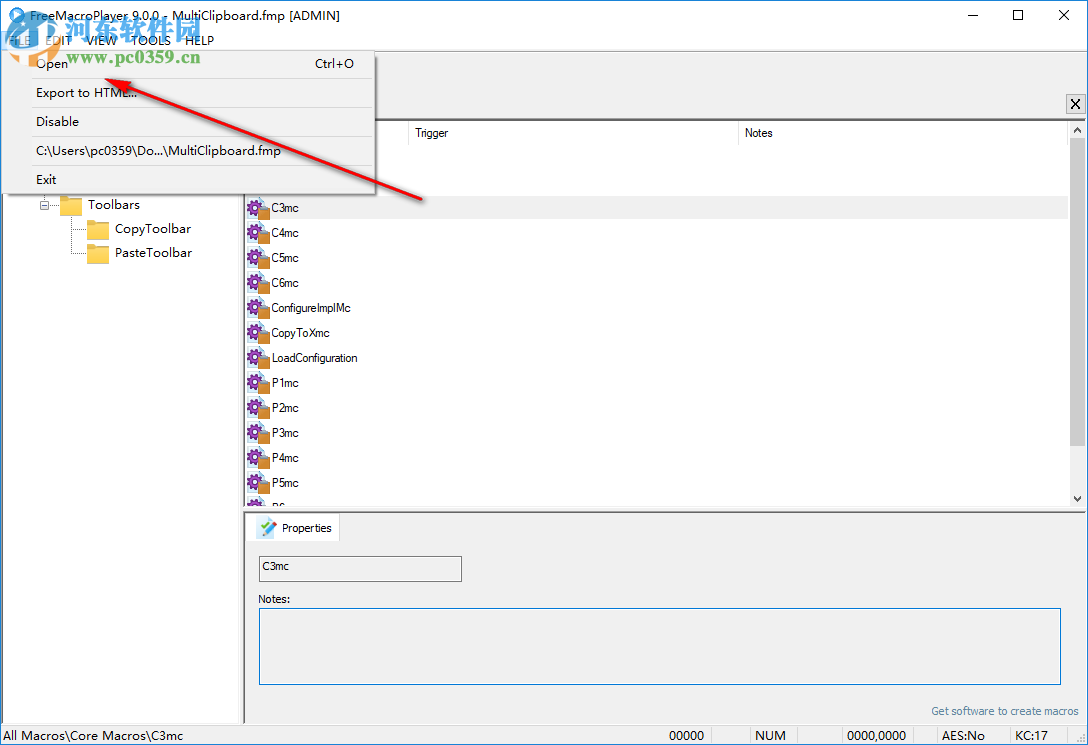Click inside the Notes text area
This screenshot has width=1088, height=745.
click(x=660, y=646)
